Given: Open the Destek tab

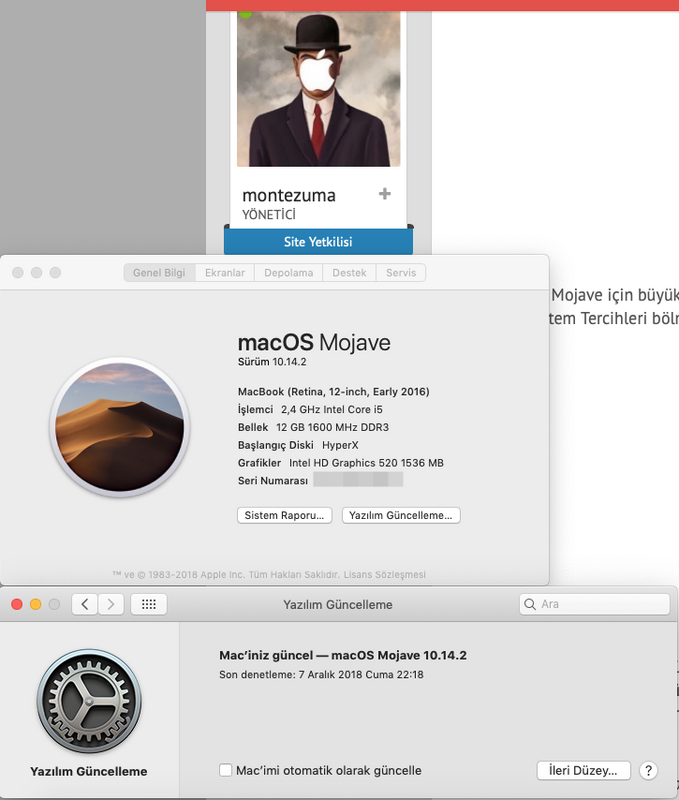Looking at the screenshot, I should point(349,273).
